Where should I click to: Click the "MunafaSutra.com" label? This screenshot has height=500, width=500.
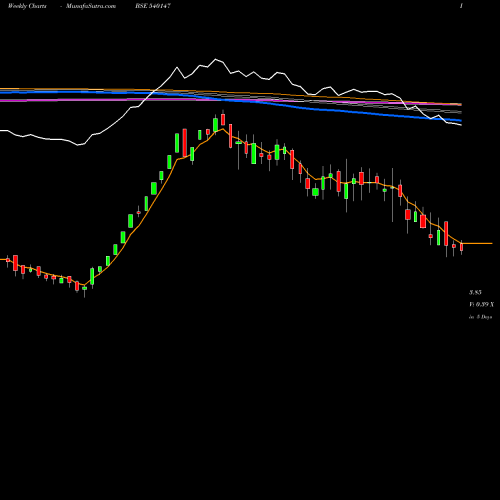pyautogui.click(x=91, y=6)
